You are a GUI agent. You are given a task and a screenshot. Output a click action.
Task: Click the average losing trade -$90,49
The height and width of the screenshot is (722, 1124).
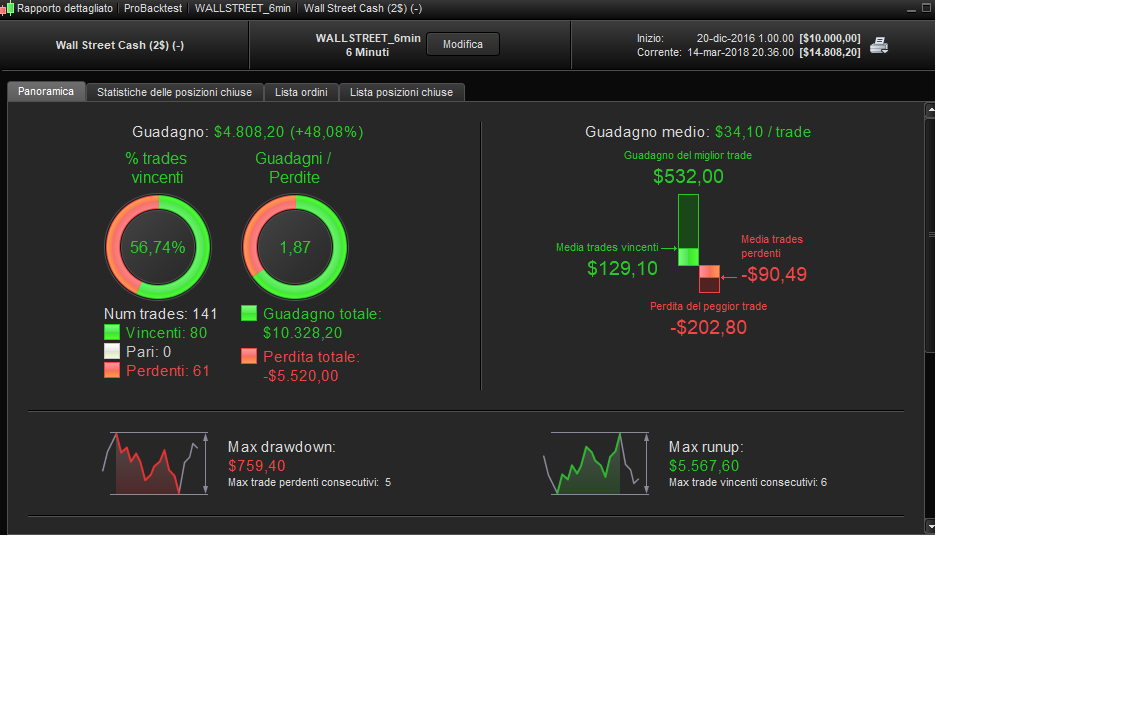pyautogui.click(x=773, y=274)
